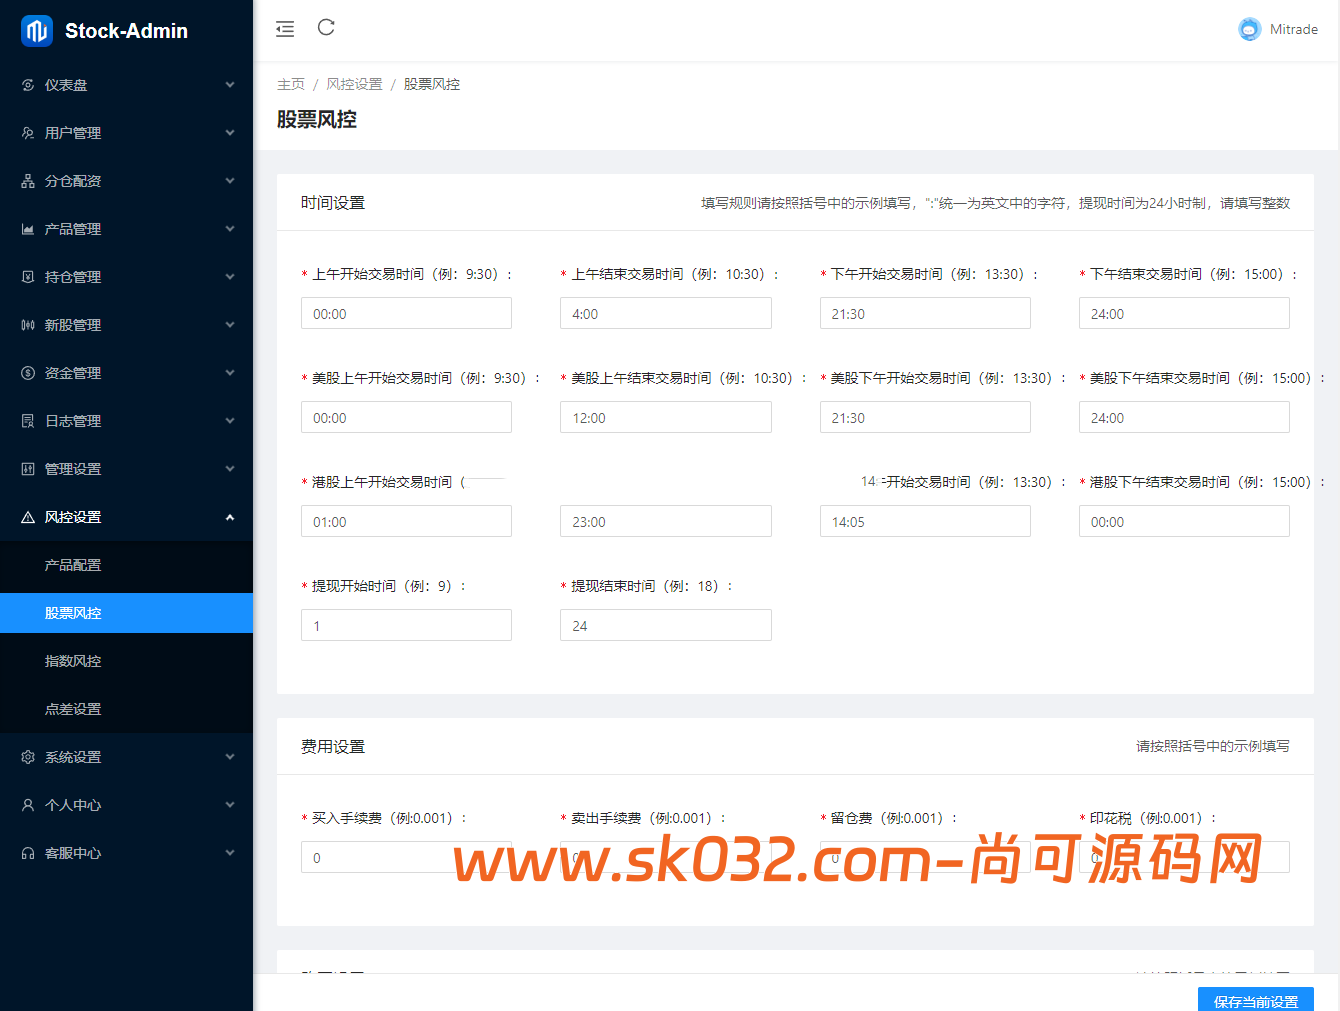Screen dimensions: 1340x1011
Task: Open the Mitrade user avatar
Action: 1249,29
